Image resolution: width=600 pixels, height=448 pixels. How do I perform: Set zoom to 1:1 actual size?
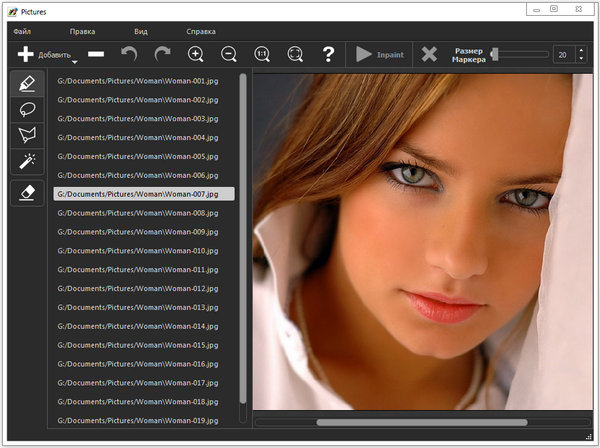[x=262, y=54]
